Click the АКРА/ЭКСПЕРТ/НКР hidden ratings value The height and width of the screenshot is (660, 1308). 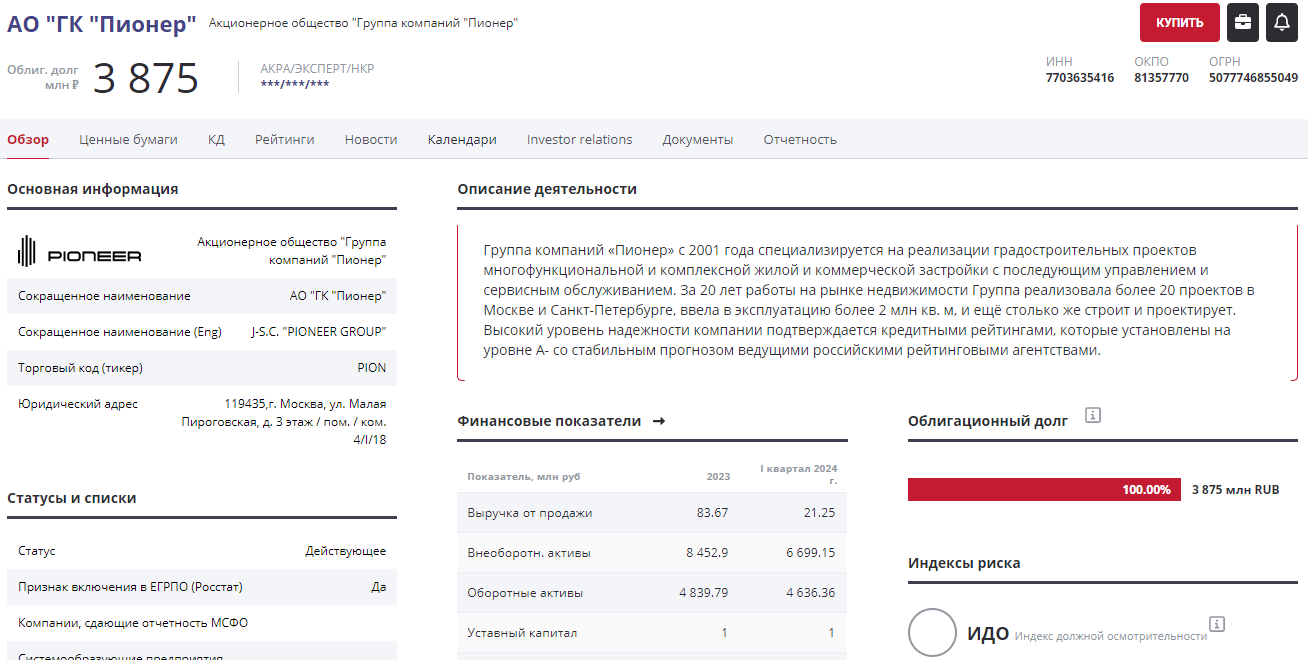pos(294,84)
